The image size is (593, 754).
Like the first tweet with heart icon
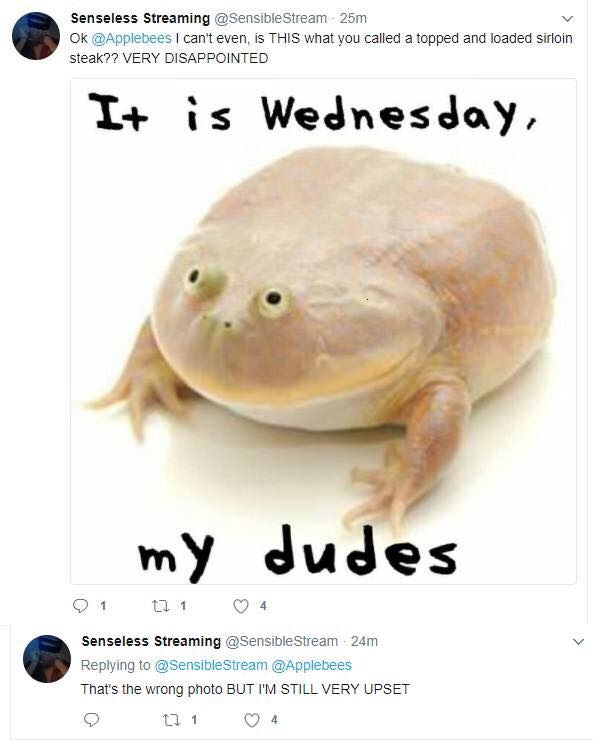(241, 606)
